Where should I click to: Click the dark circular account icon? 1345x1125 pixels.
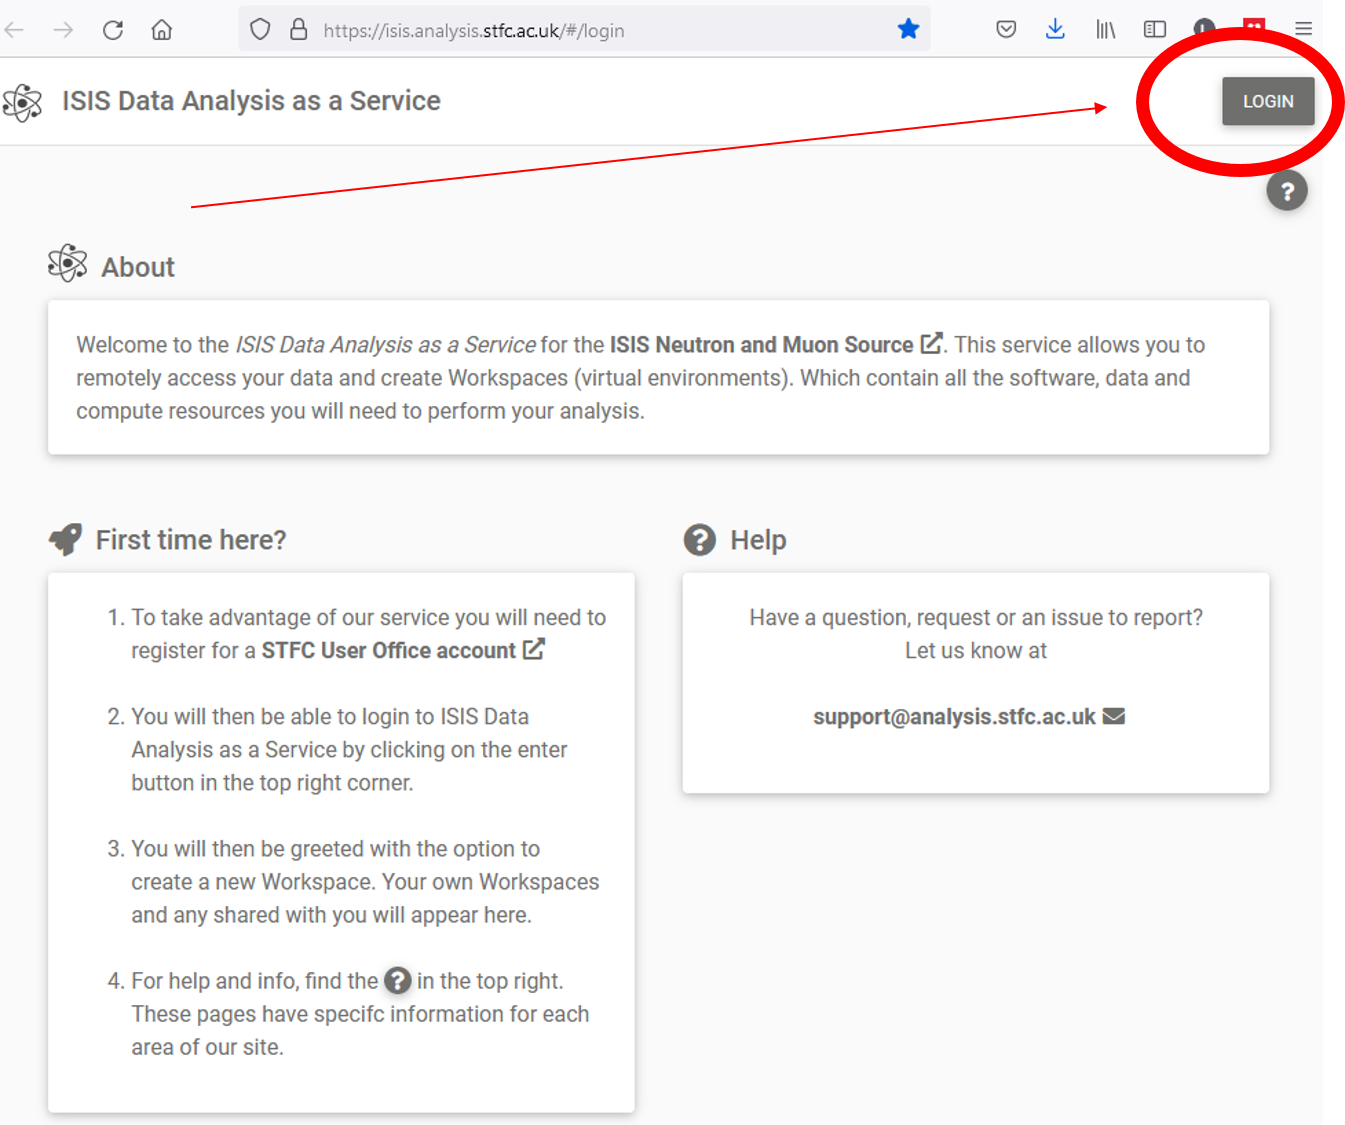[x=1204, y=26]
